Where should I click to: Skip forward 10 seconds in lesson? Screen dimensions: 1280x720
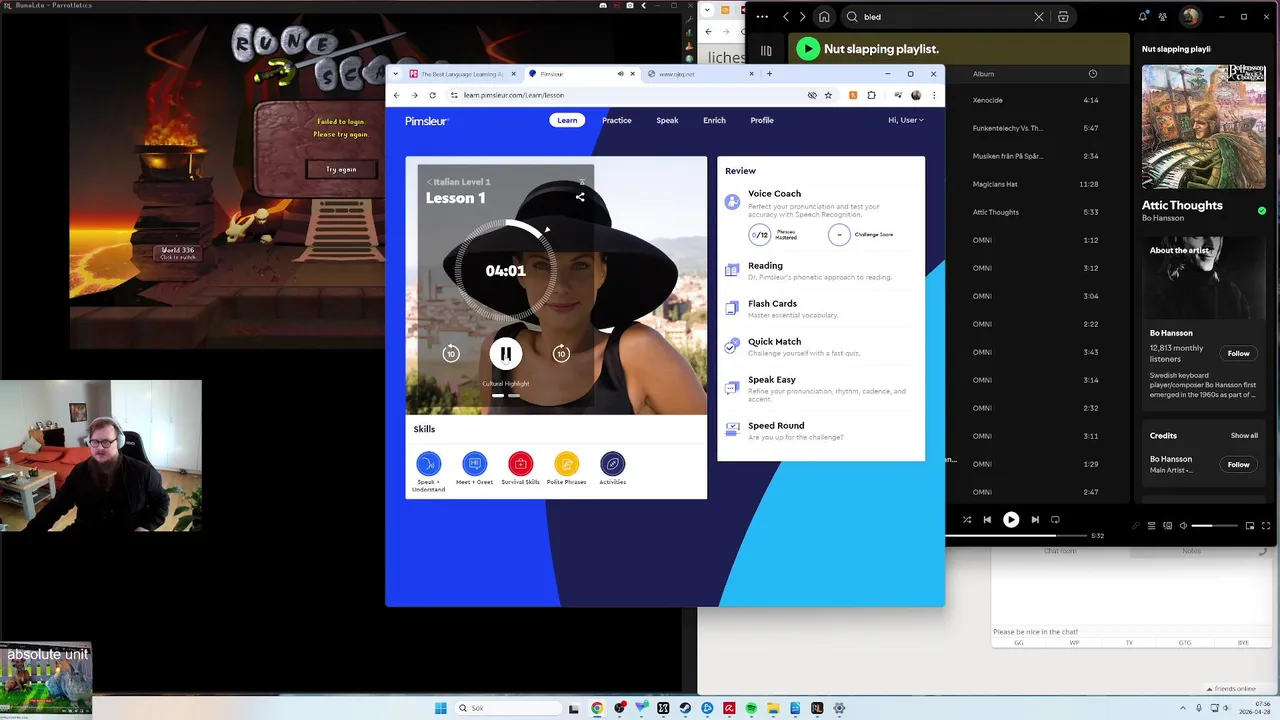pyautogui.click(x=561, y=353)
